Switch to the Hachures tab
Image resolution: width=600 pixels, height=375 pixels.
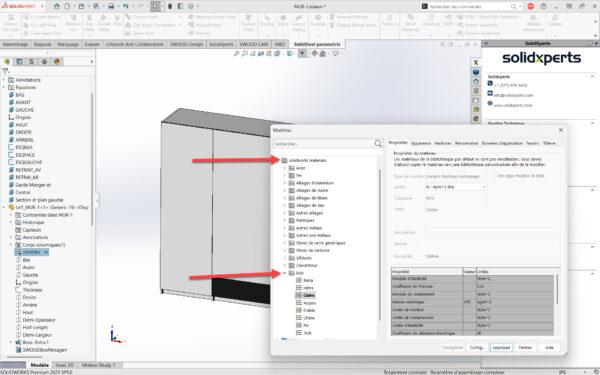click(443, 143)
